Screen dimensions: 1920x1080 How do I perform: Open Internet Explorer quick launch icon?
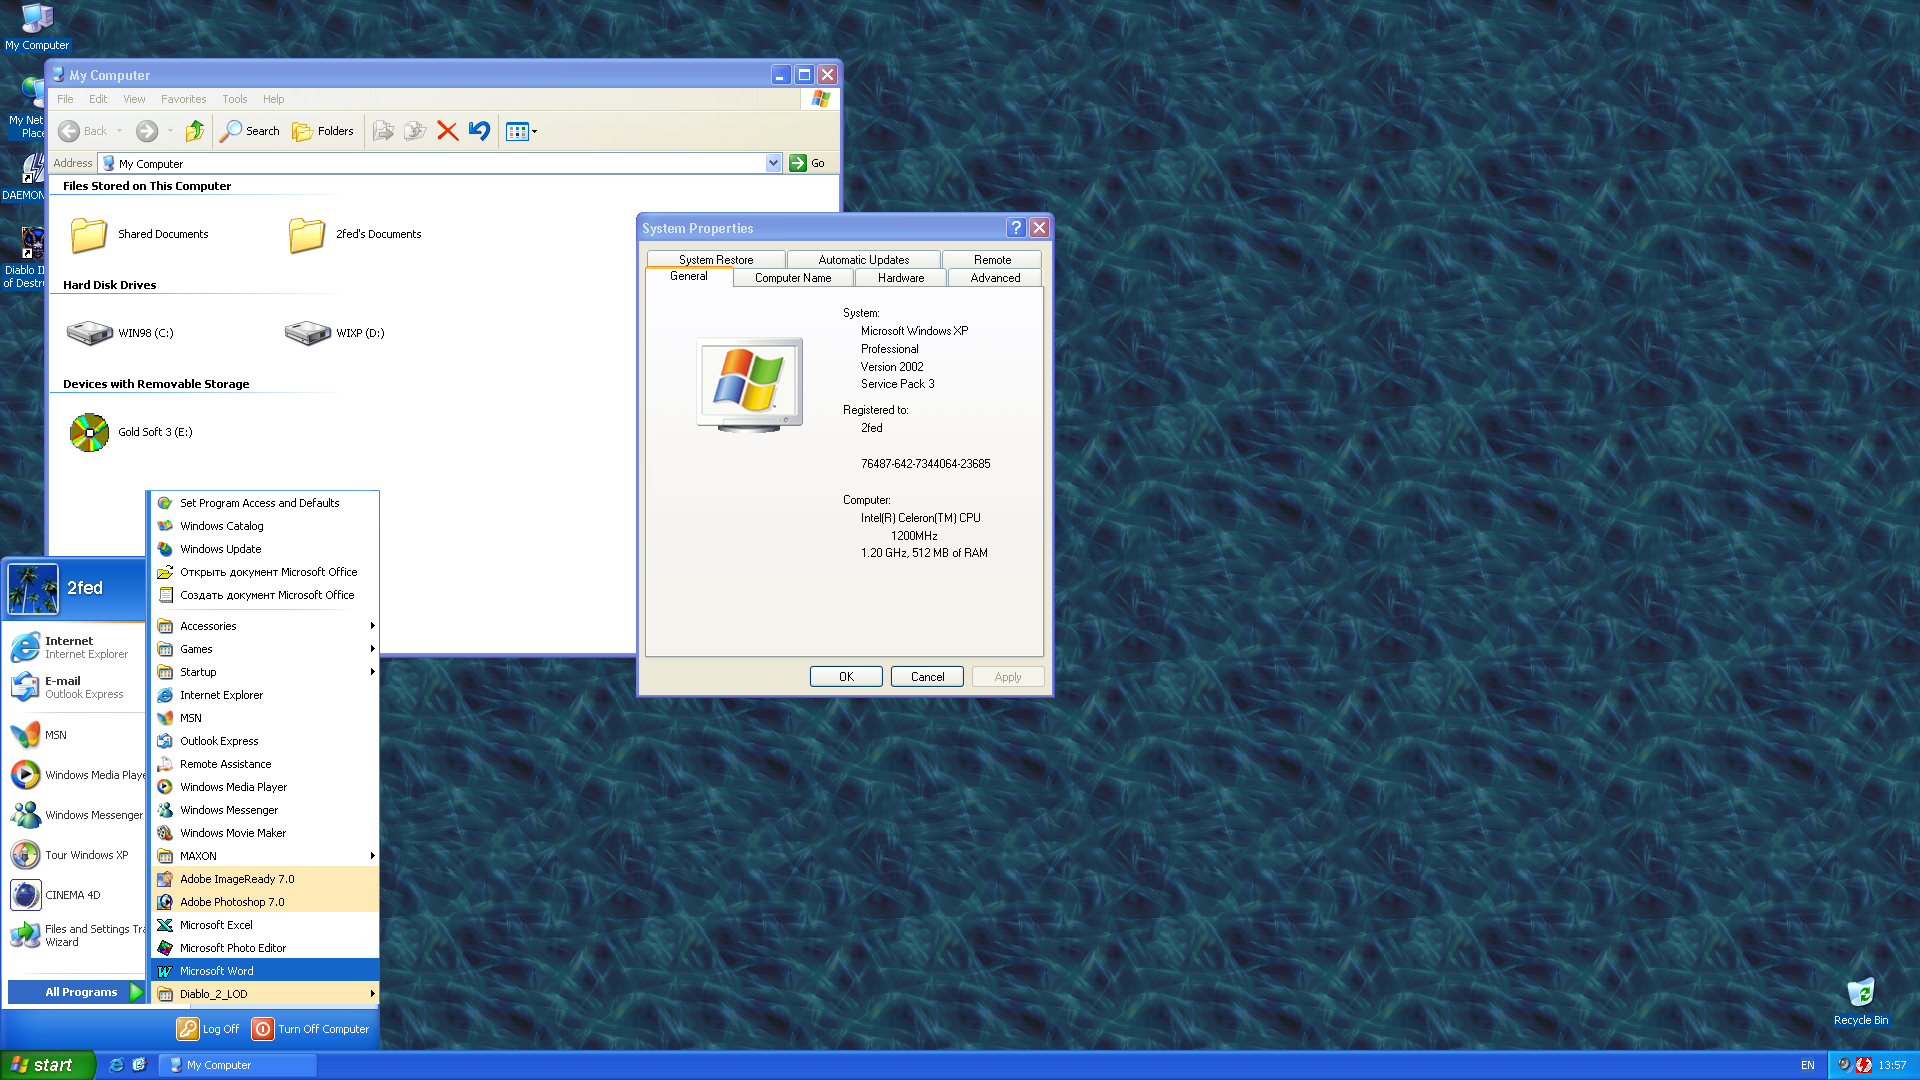[x=116, y=1065]
